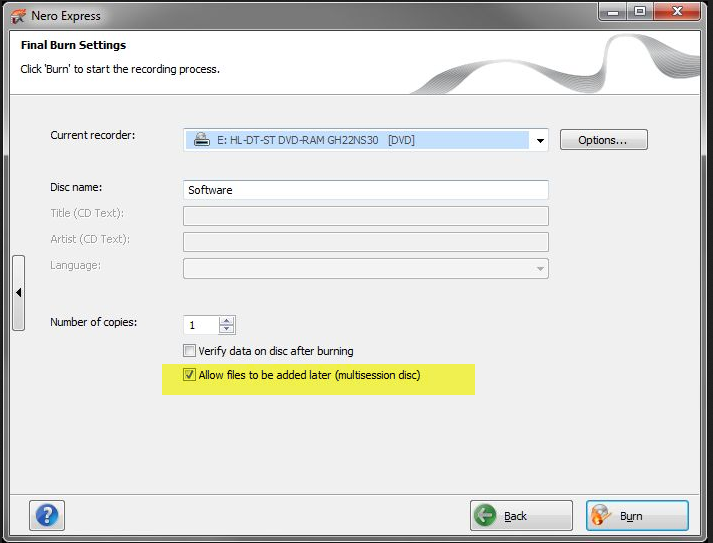This screenshot has height=543, width=713.
Task: Click the Disc name field containing Software
Action: coord(366,190)
